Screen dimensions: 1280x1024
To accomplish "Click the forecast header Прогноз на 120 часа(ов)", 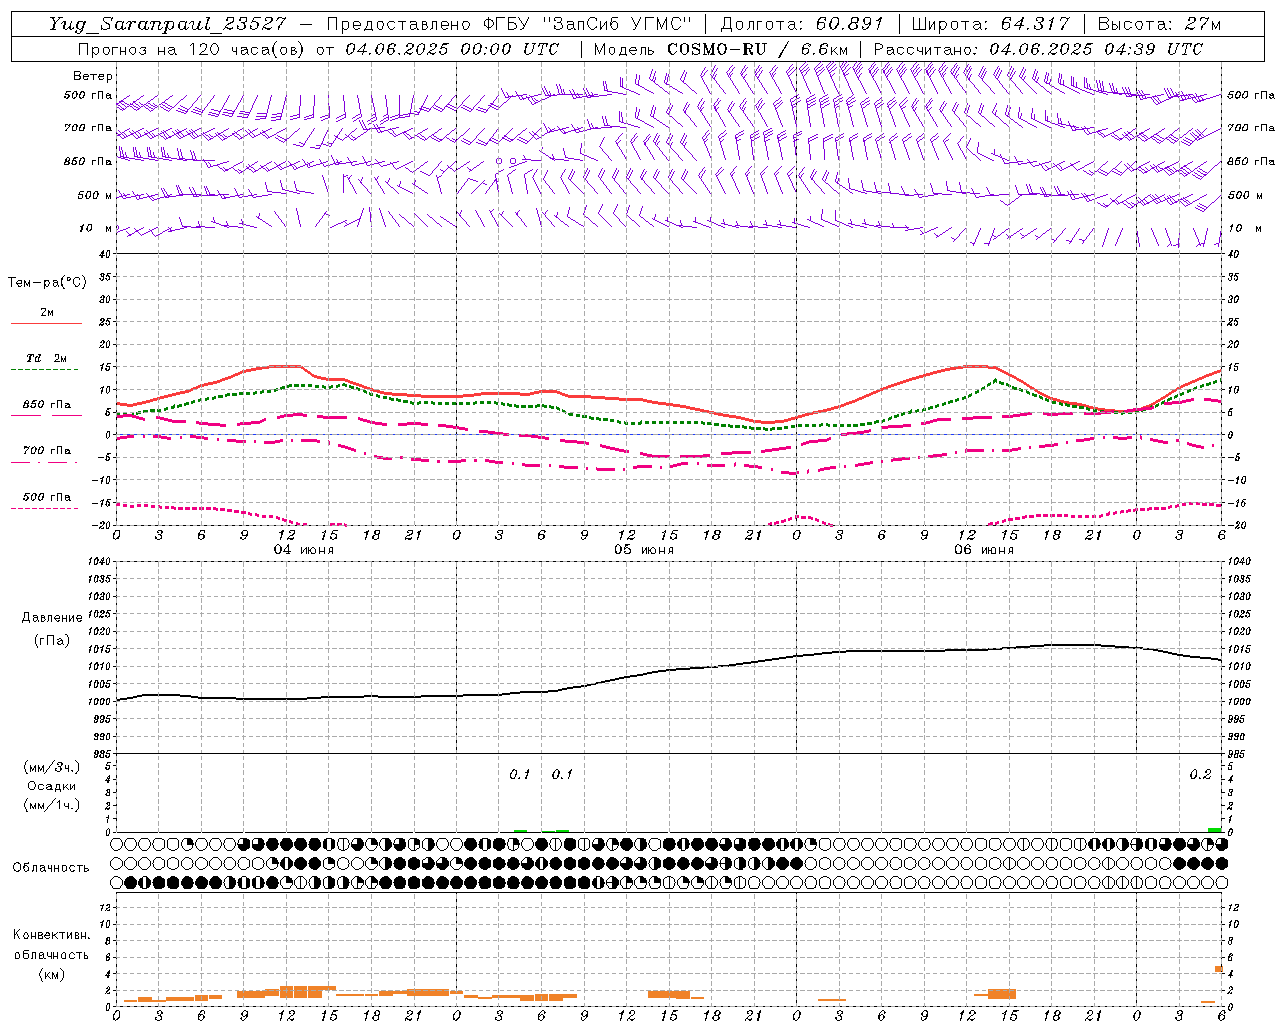I will [x=190, y=49].
